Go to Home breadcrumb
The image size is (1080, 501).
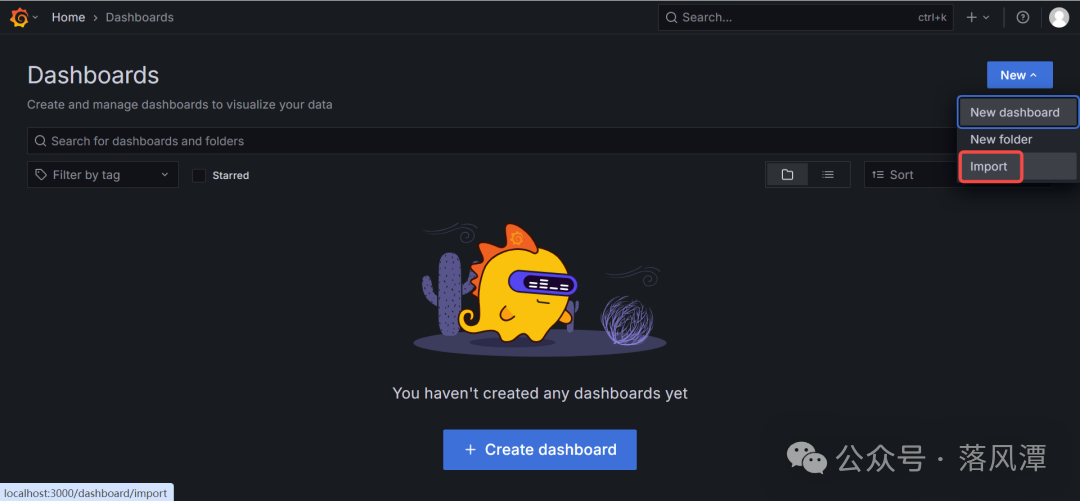(68, 17)
